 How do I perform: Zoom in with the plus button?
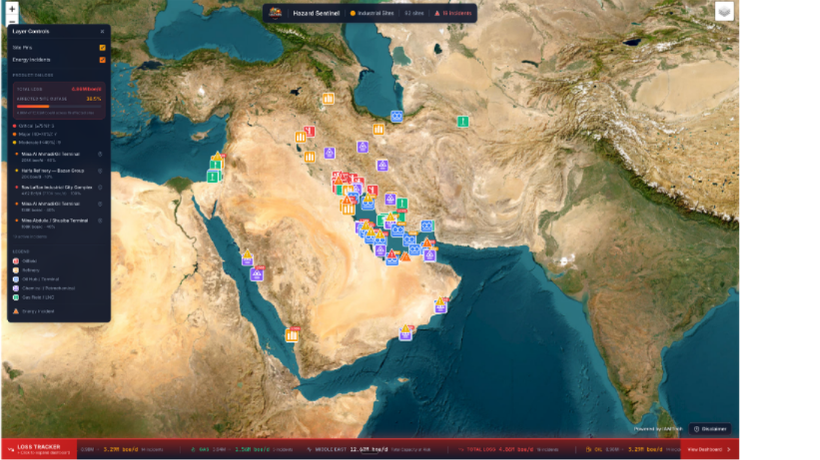12,8
